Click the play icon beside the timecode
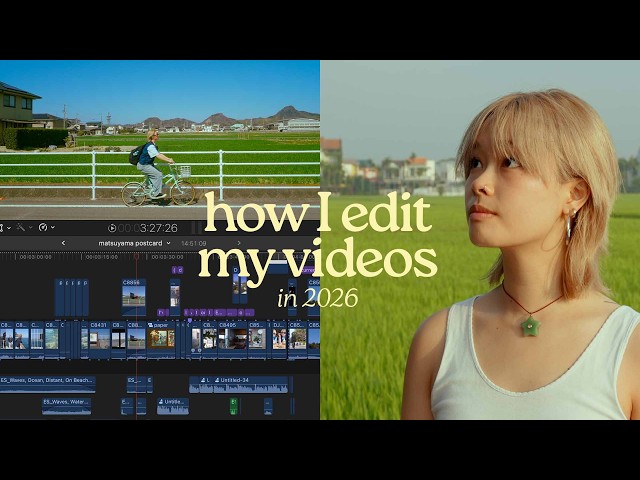Image resolution: width=640 pixels, height=480 pixels. (111, 228)
